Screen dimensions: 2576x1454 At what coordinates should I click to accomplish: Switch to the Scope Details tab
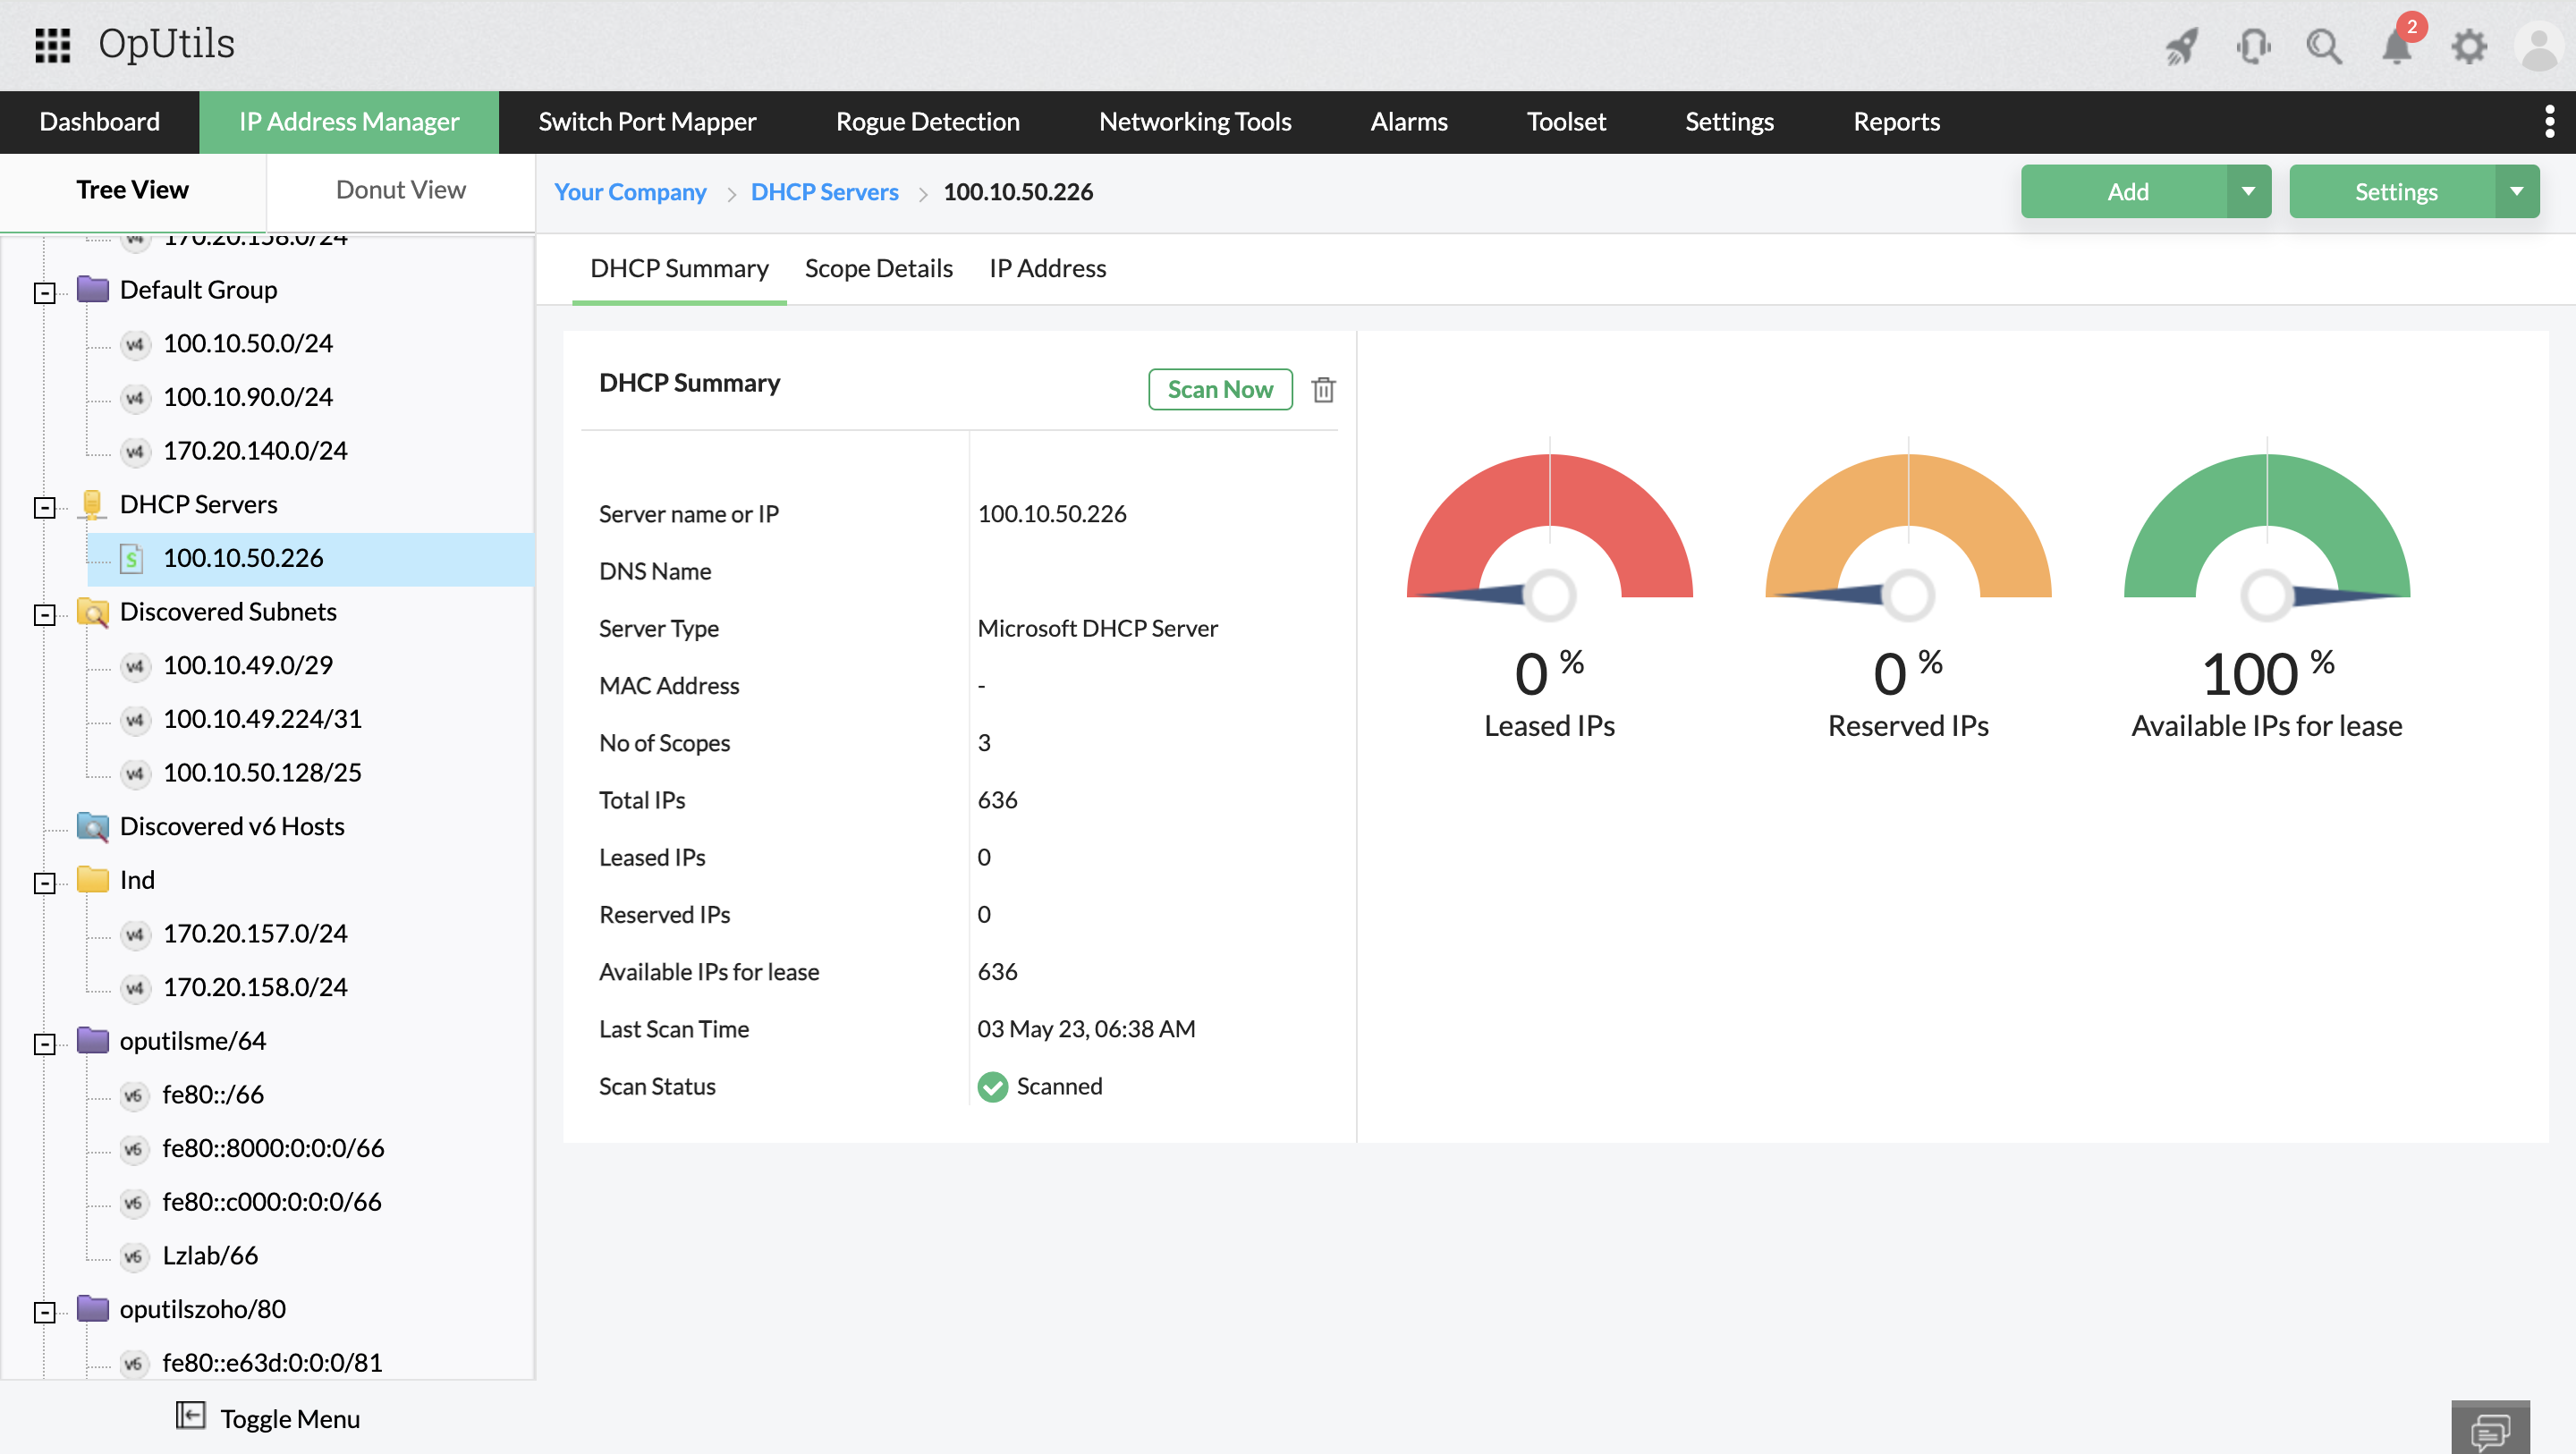coord(878,268)
